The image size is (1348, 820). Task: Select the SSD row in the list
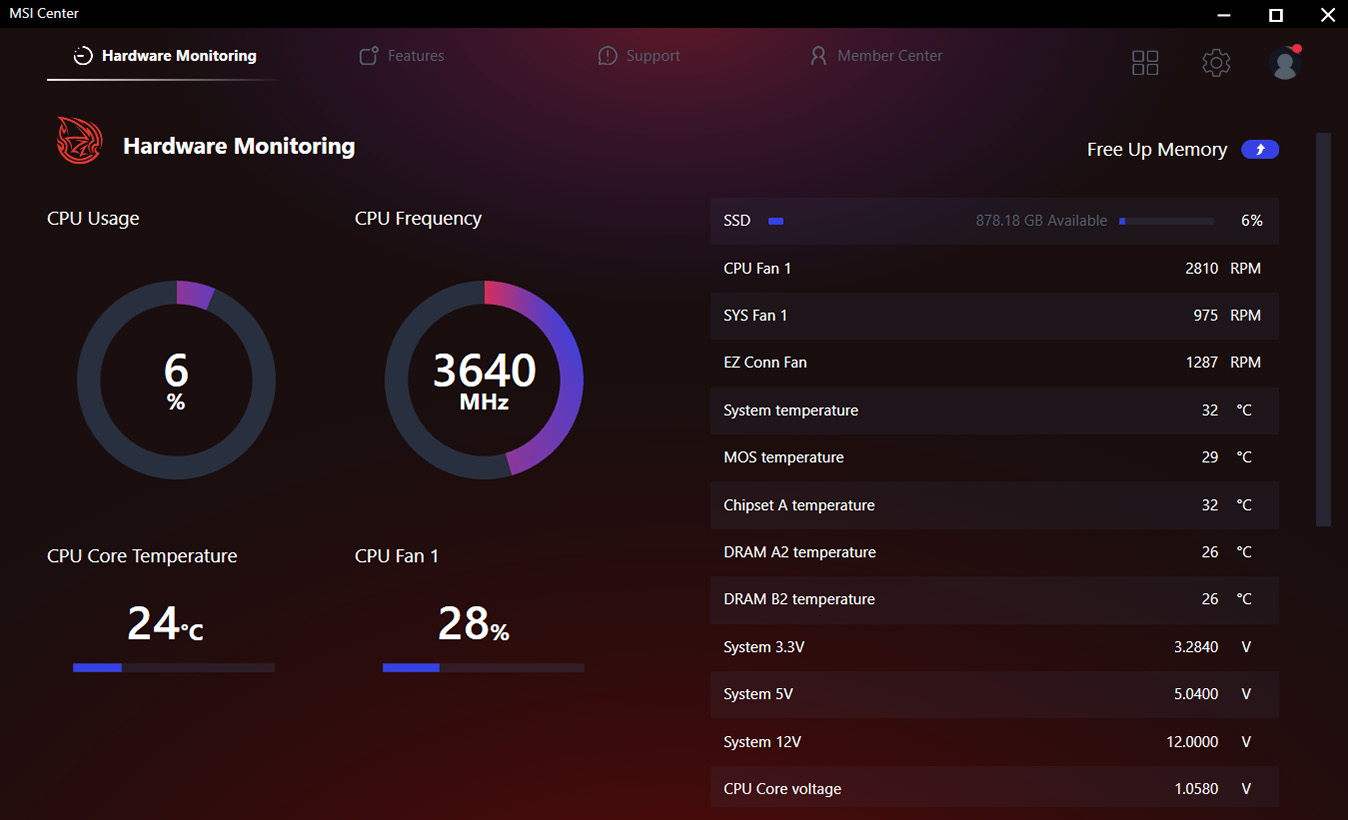[x=994, y=221]
